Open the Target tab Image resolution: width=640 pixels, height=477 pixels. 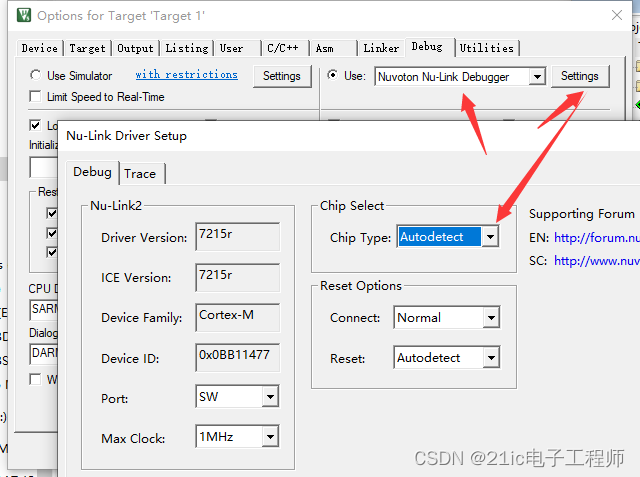pyautogui.click(x=87, y=48)
